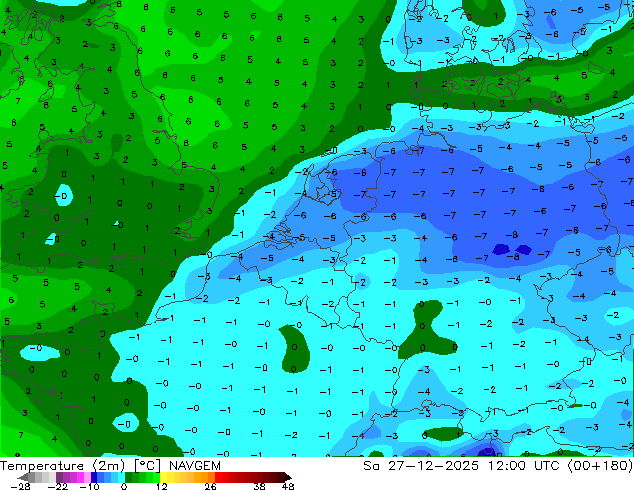Click the gray left arrow end of the color scale

point(23,477)
